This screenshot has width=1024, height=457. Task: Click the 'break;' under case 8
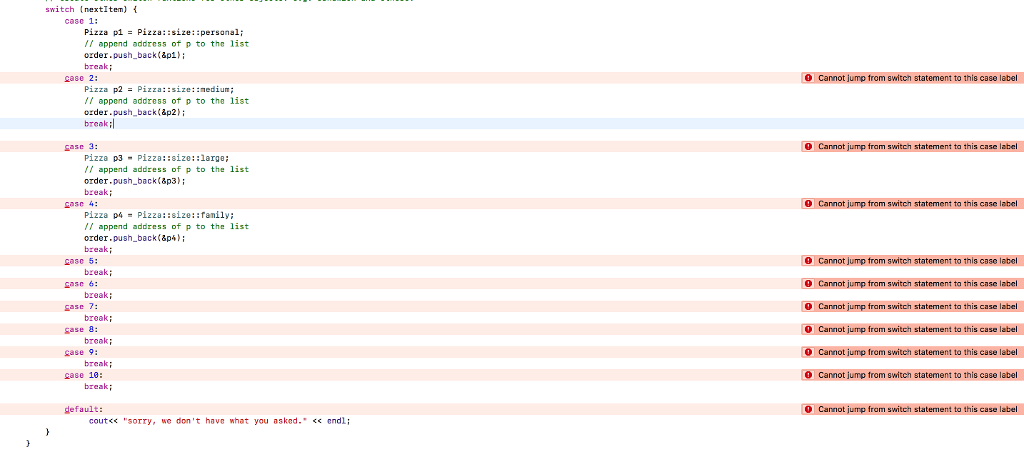[x=98, y=341]
